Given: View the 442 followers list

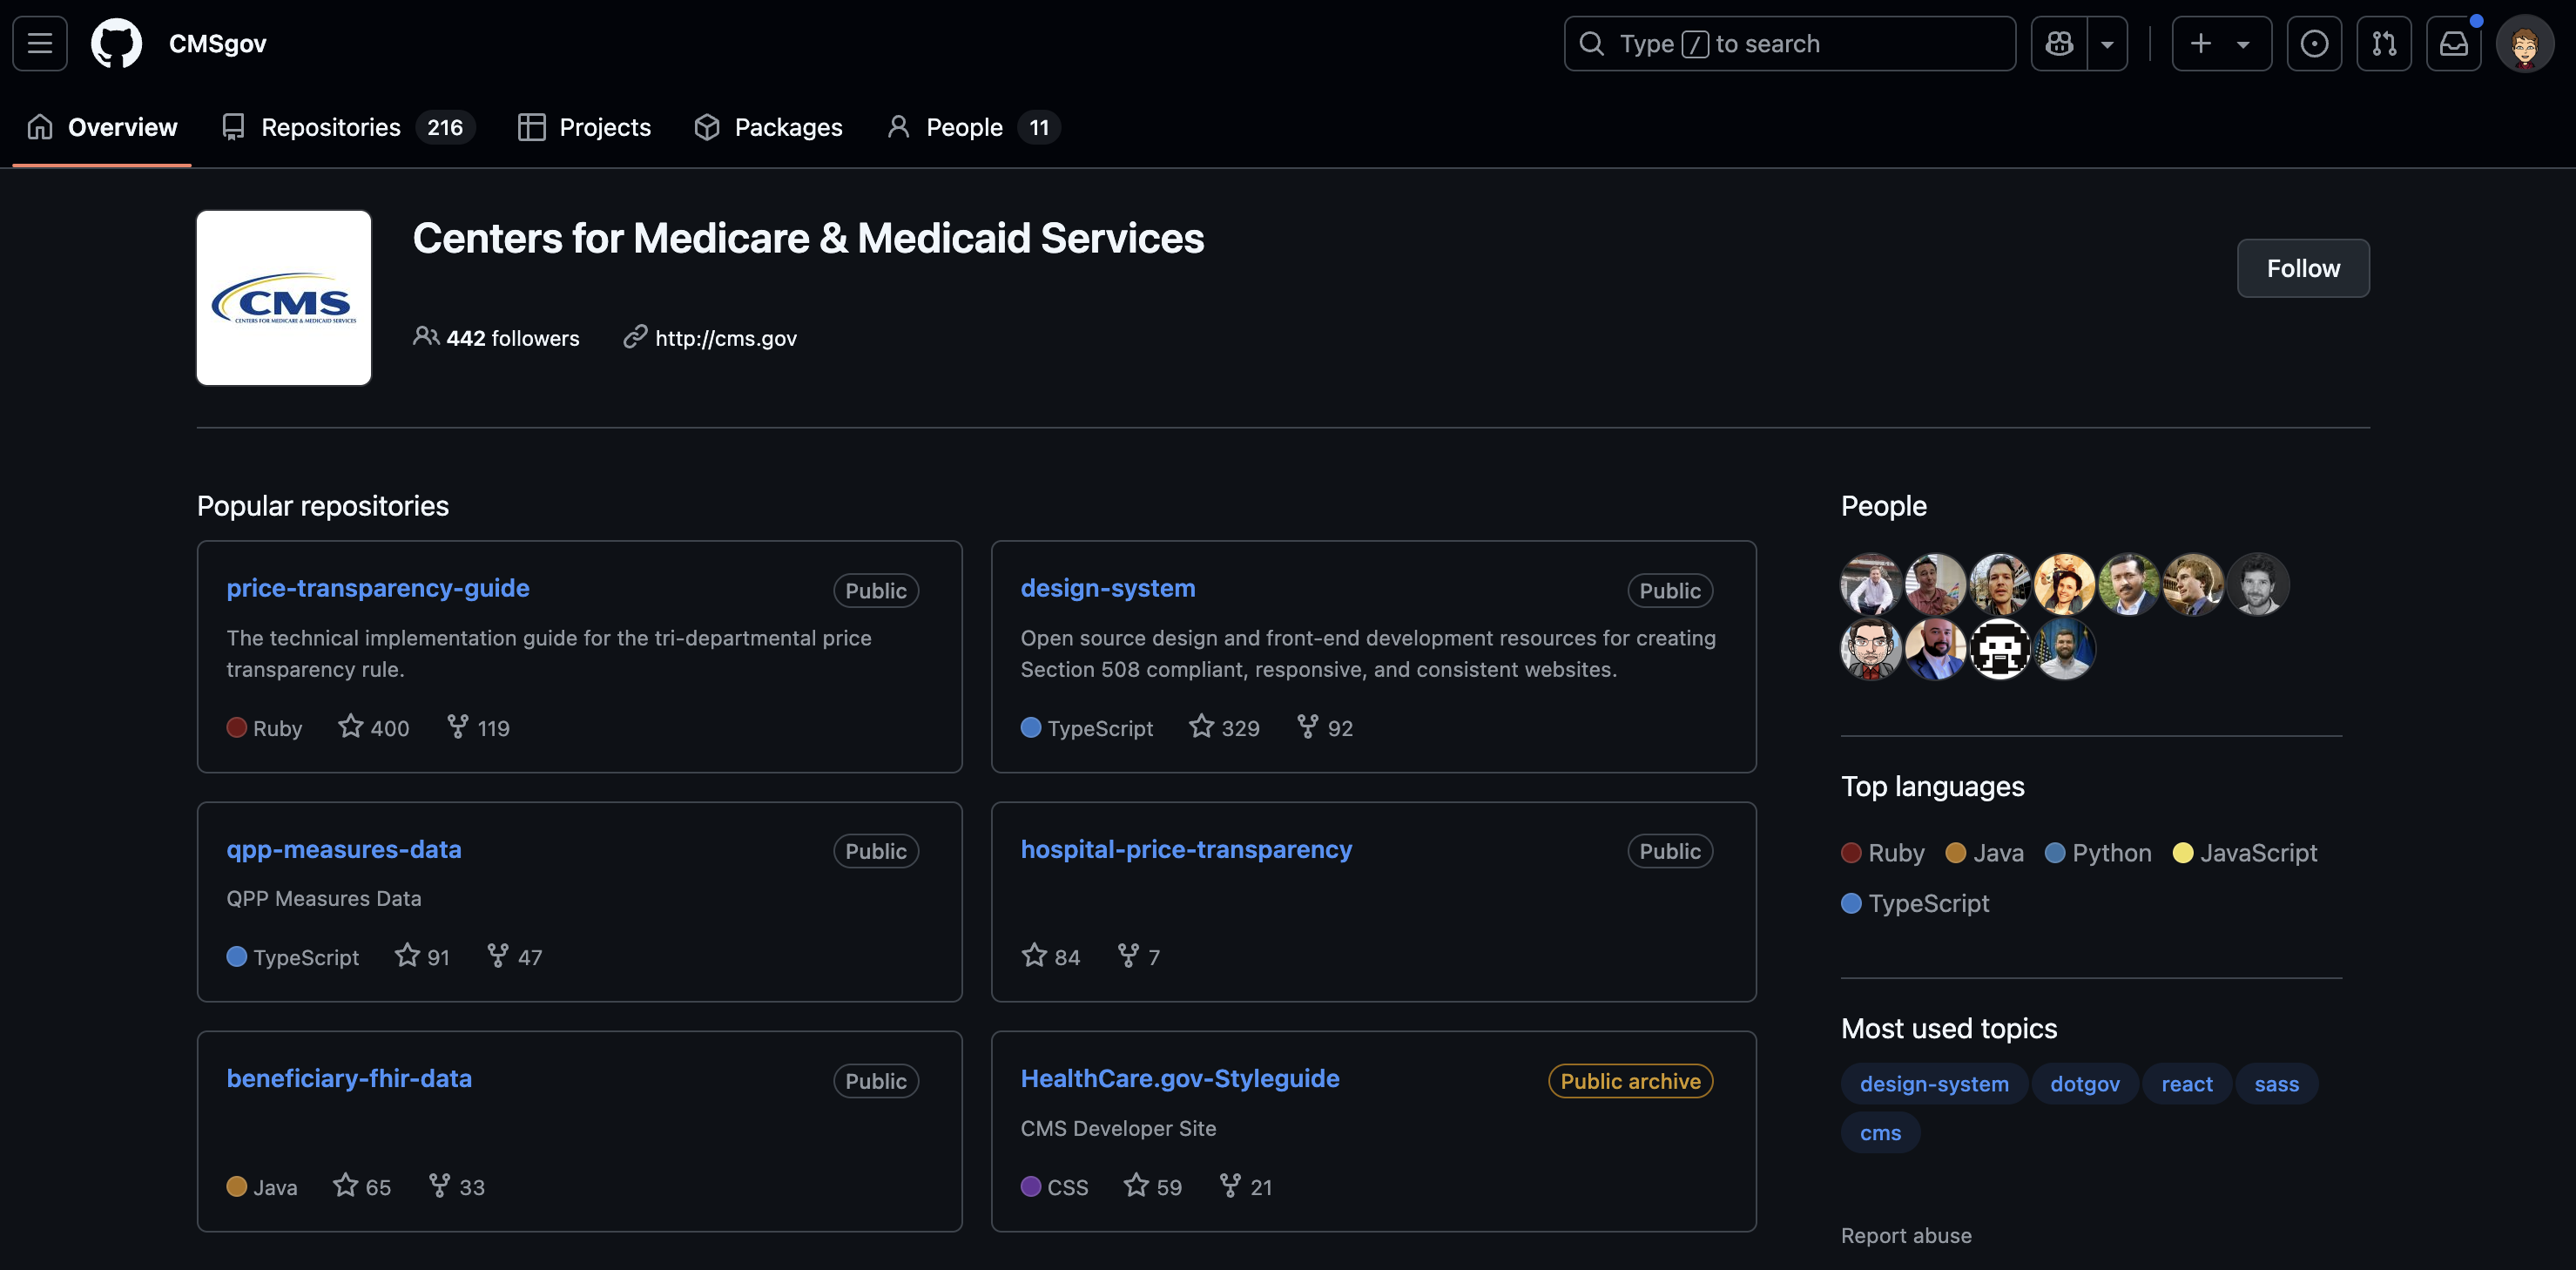Looking at the screenshot, I should click(x=496, y=338).
